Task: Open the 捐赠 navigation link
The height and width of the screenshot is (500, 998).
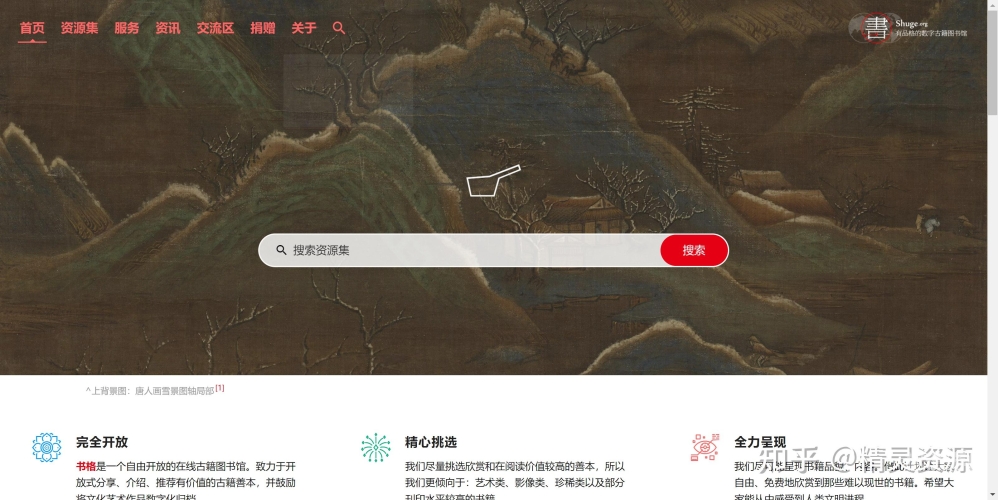Action: (263, 28)
